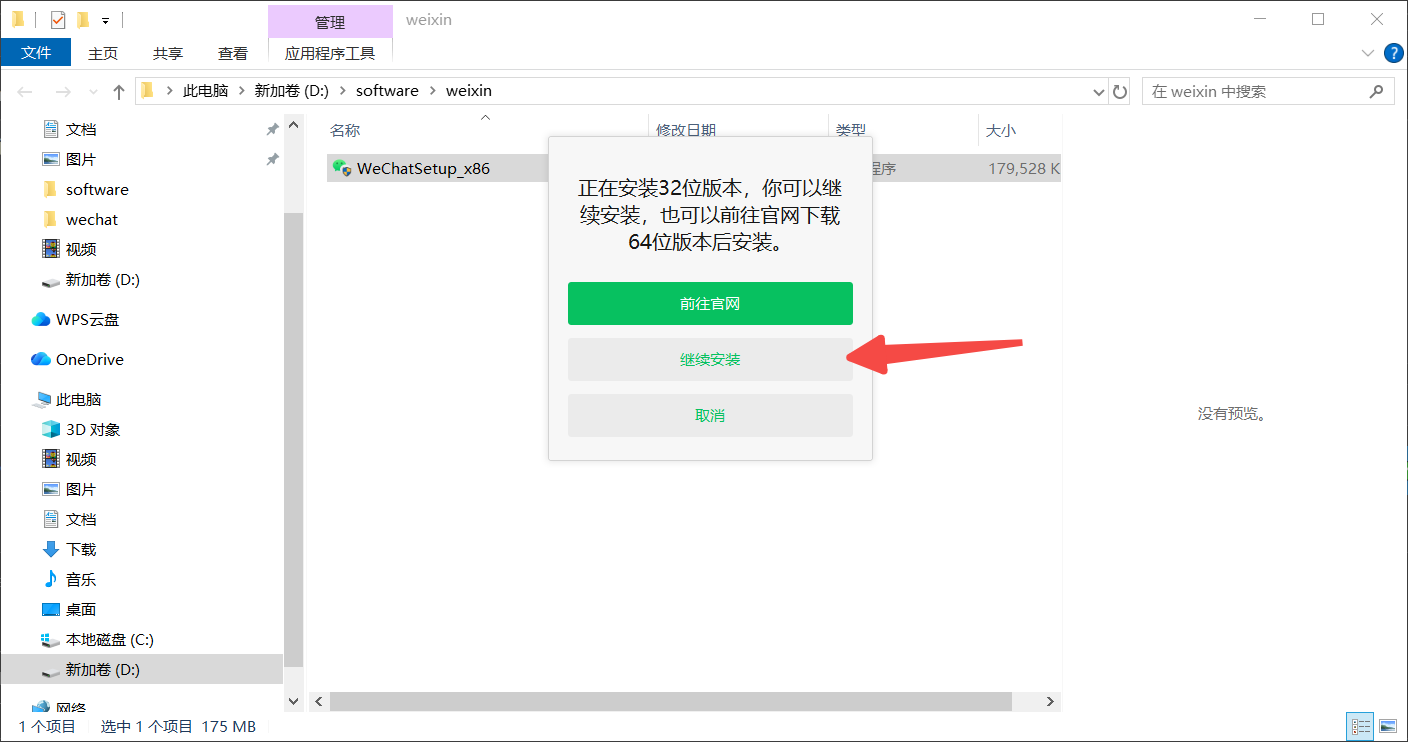Go forward with the right arrow

click(x=63, y=92)
